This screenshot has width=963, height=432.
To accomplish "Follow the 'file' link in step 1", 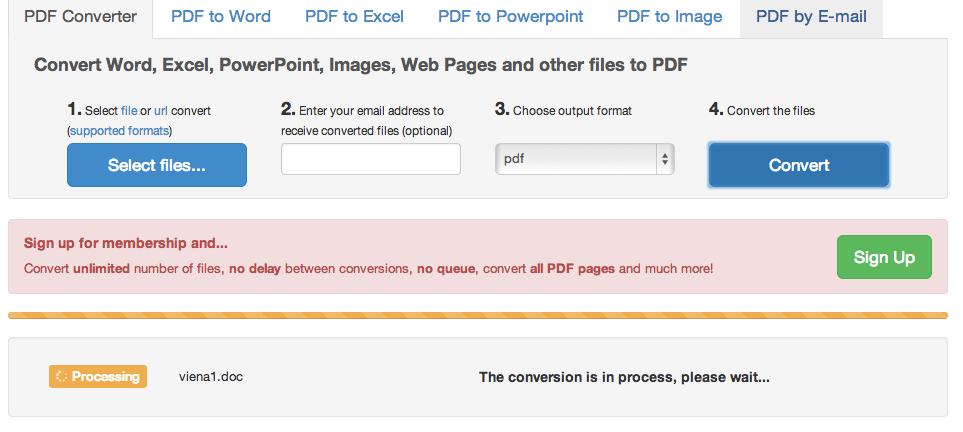I will 129,111.
